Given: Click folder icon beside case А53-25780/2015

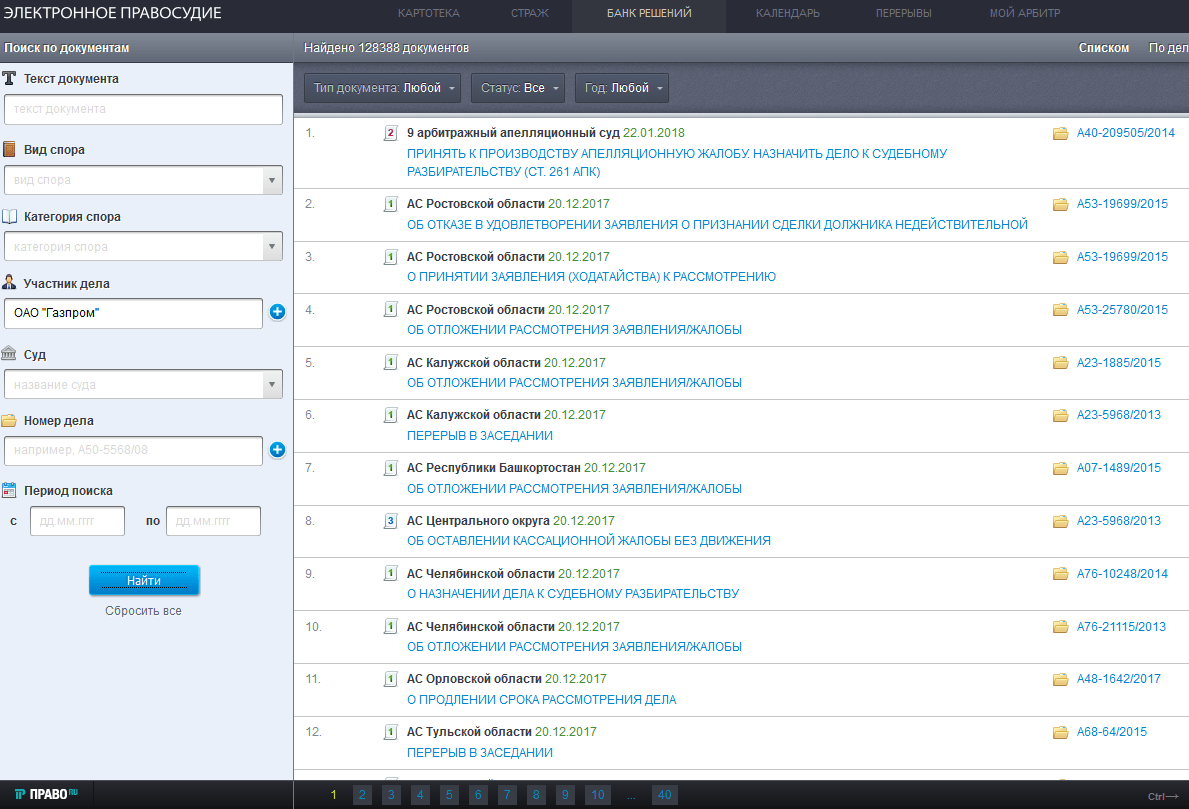Looking at the screenshot, I should (x=1061, y=310).
